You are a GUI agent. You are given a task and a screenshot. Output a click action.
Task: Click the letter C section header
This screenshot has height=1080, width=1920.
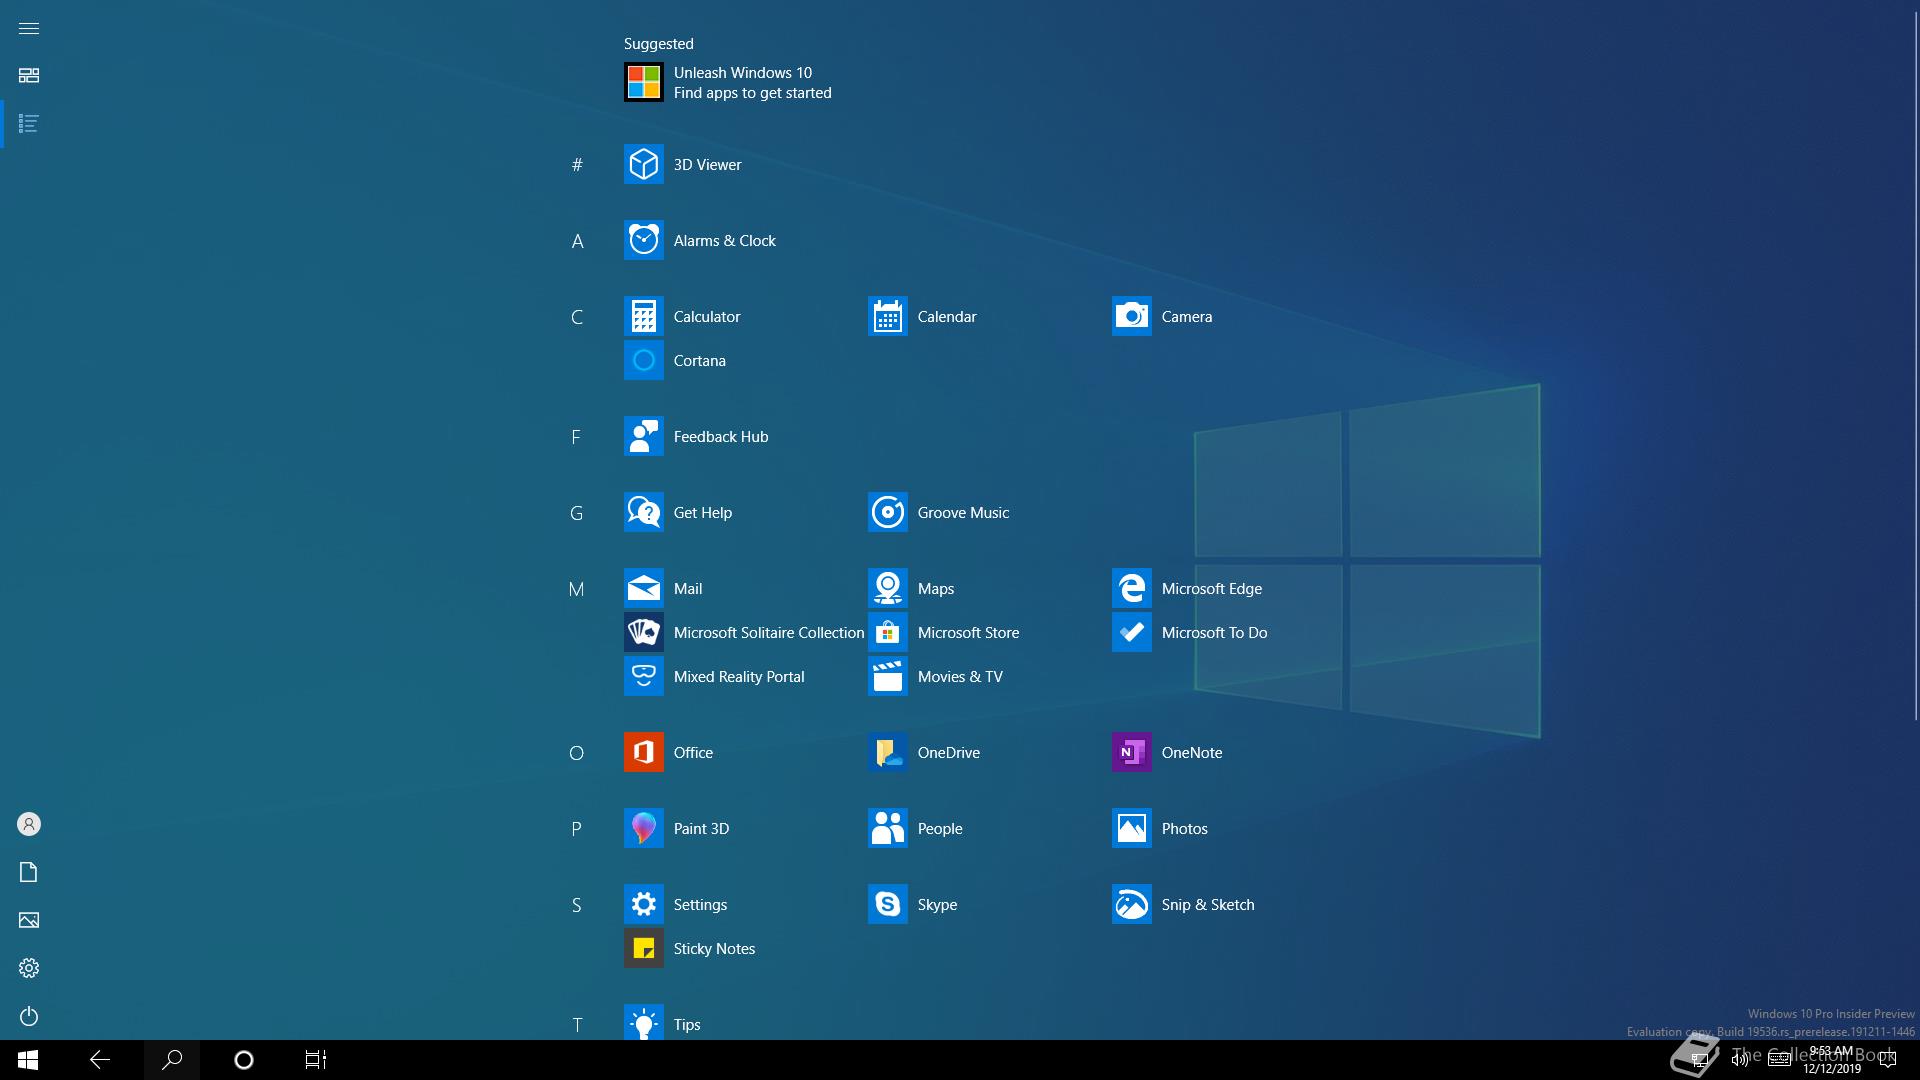point(577,317)
